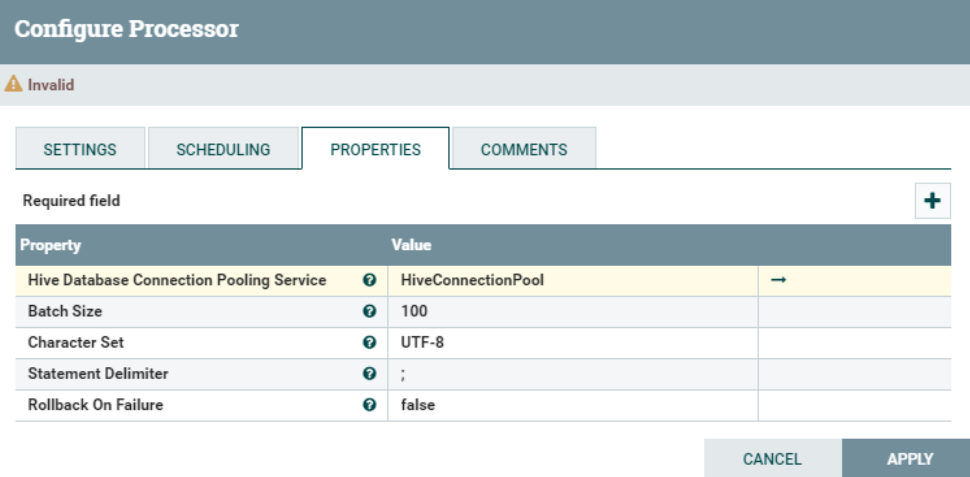Open help icon for Hive Database Connection Pooling Service
The width and height of the screenshot is (970, 477).
(369, 280)
